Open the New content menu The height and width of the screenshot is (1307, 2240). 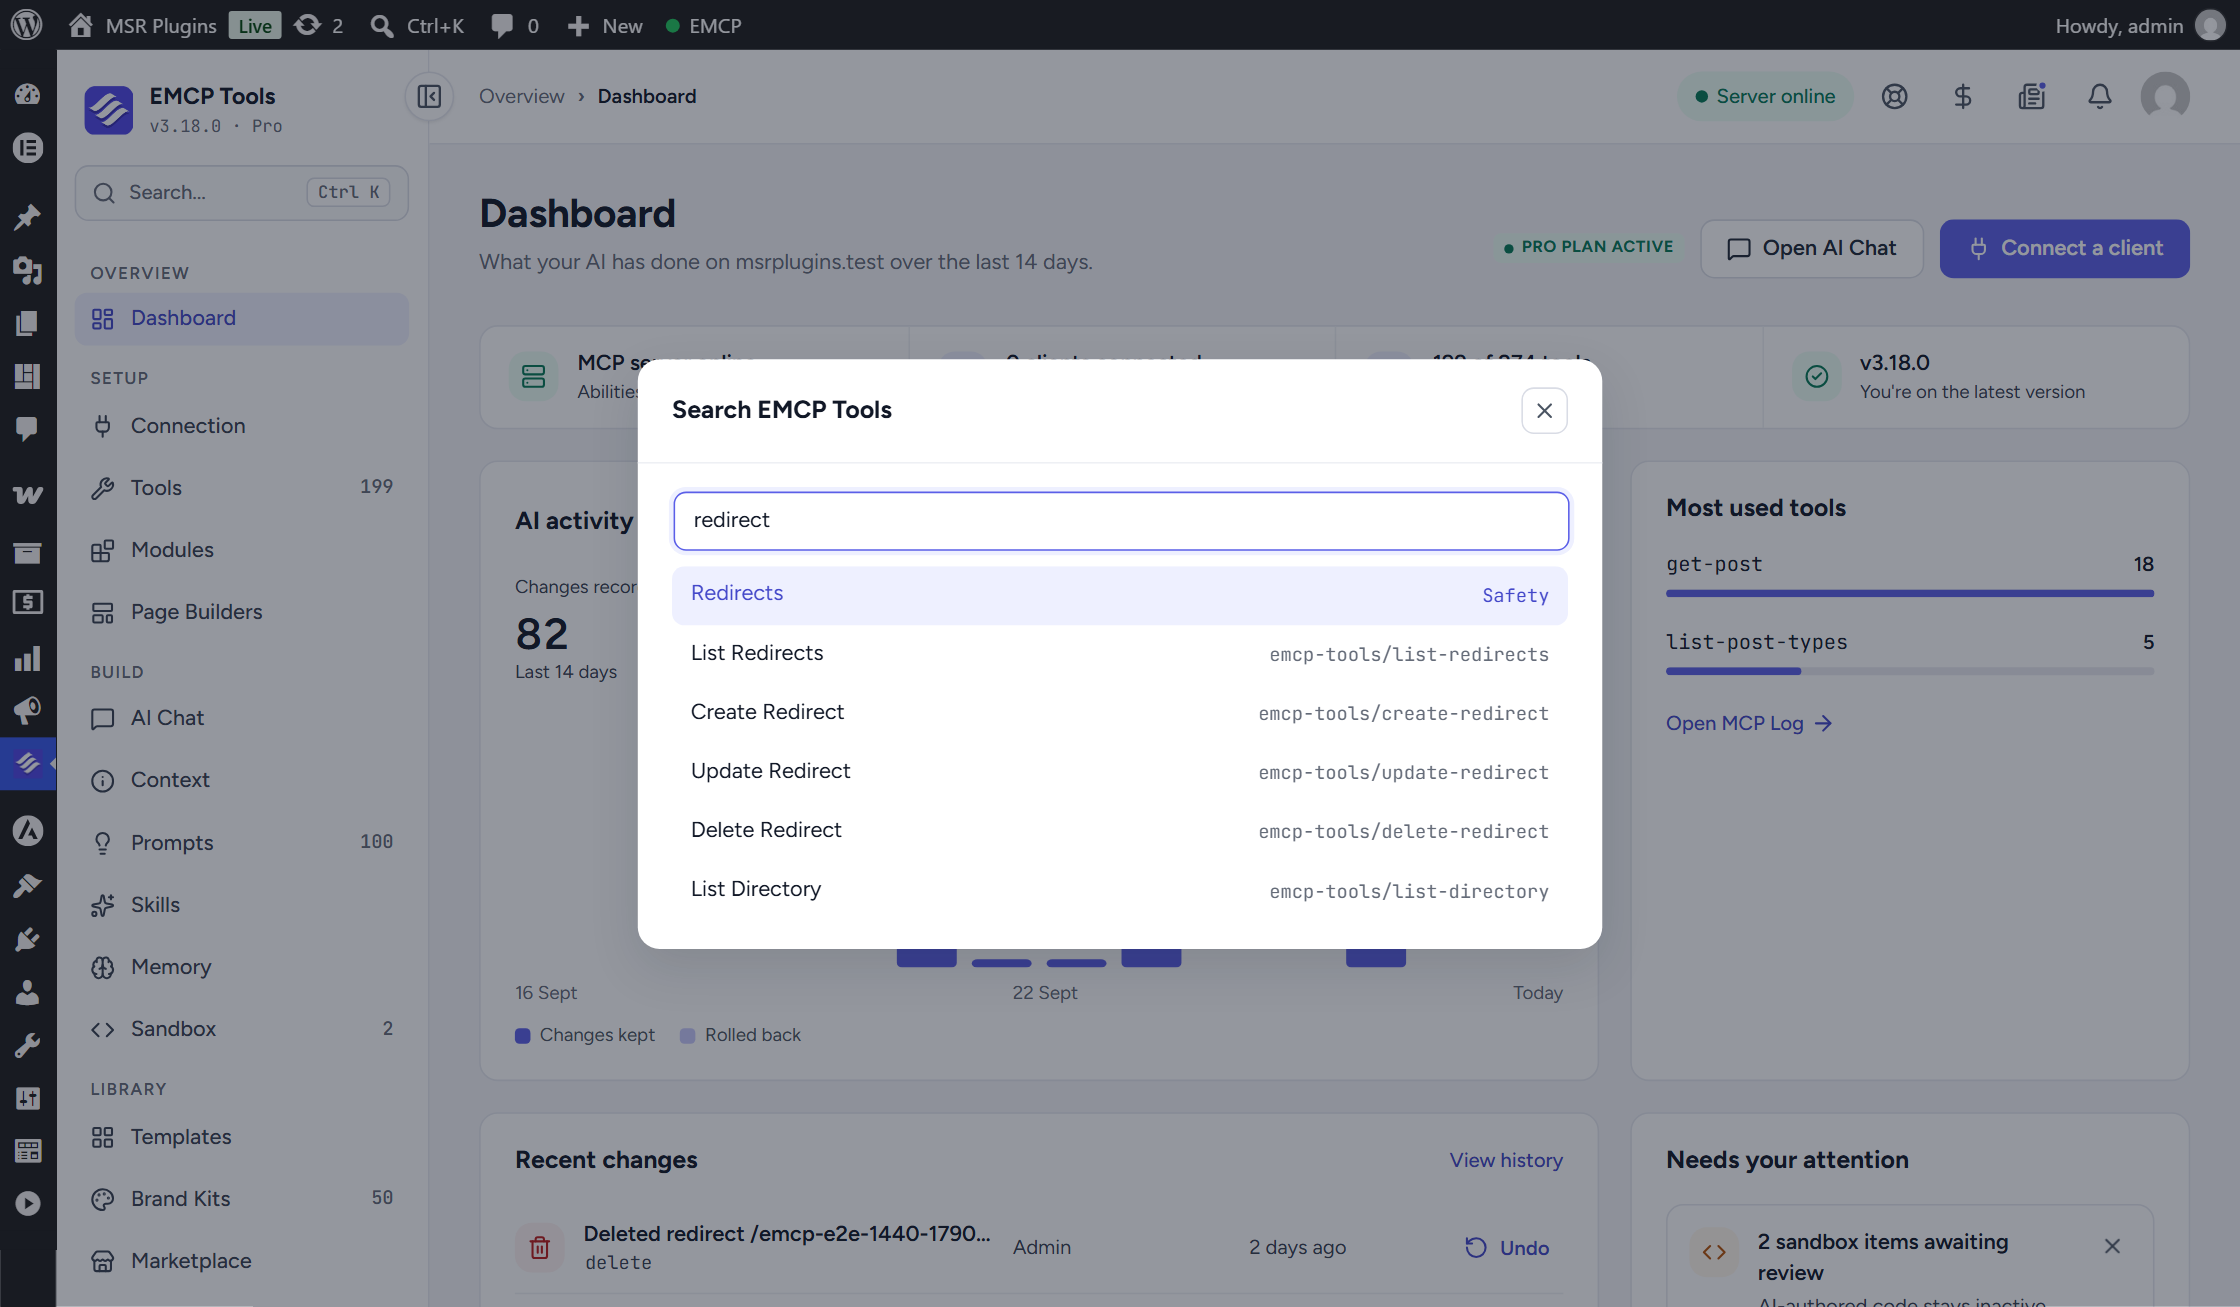tap(605, 25)
